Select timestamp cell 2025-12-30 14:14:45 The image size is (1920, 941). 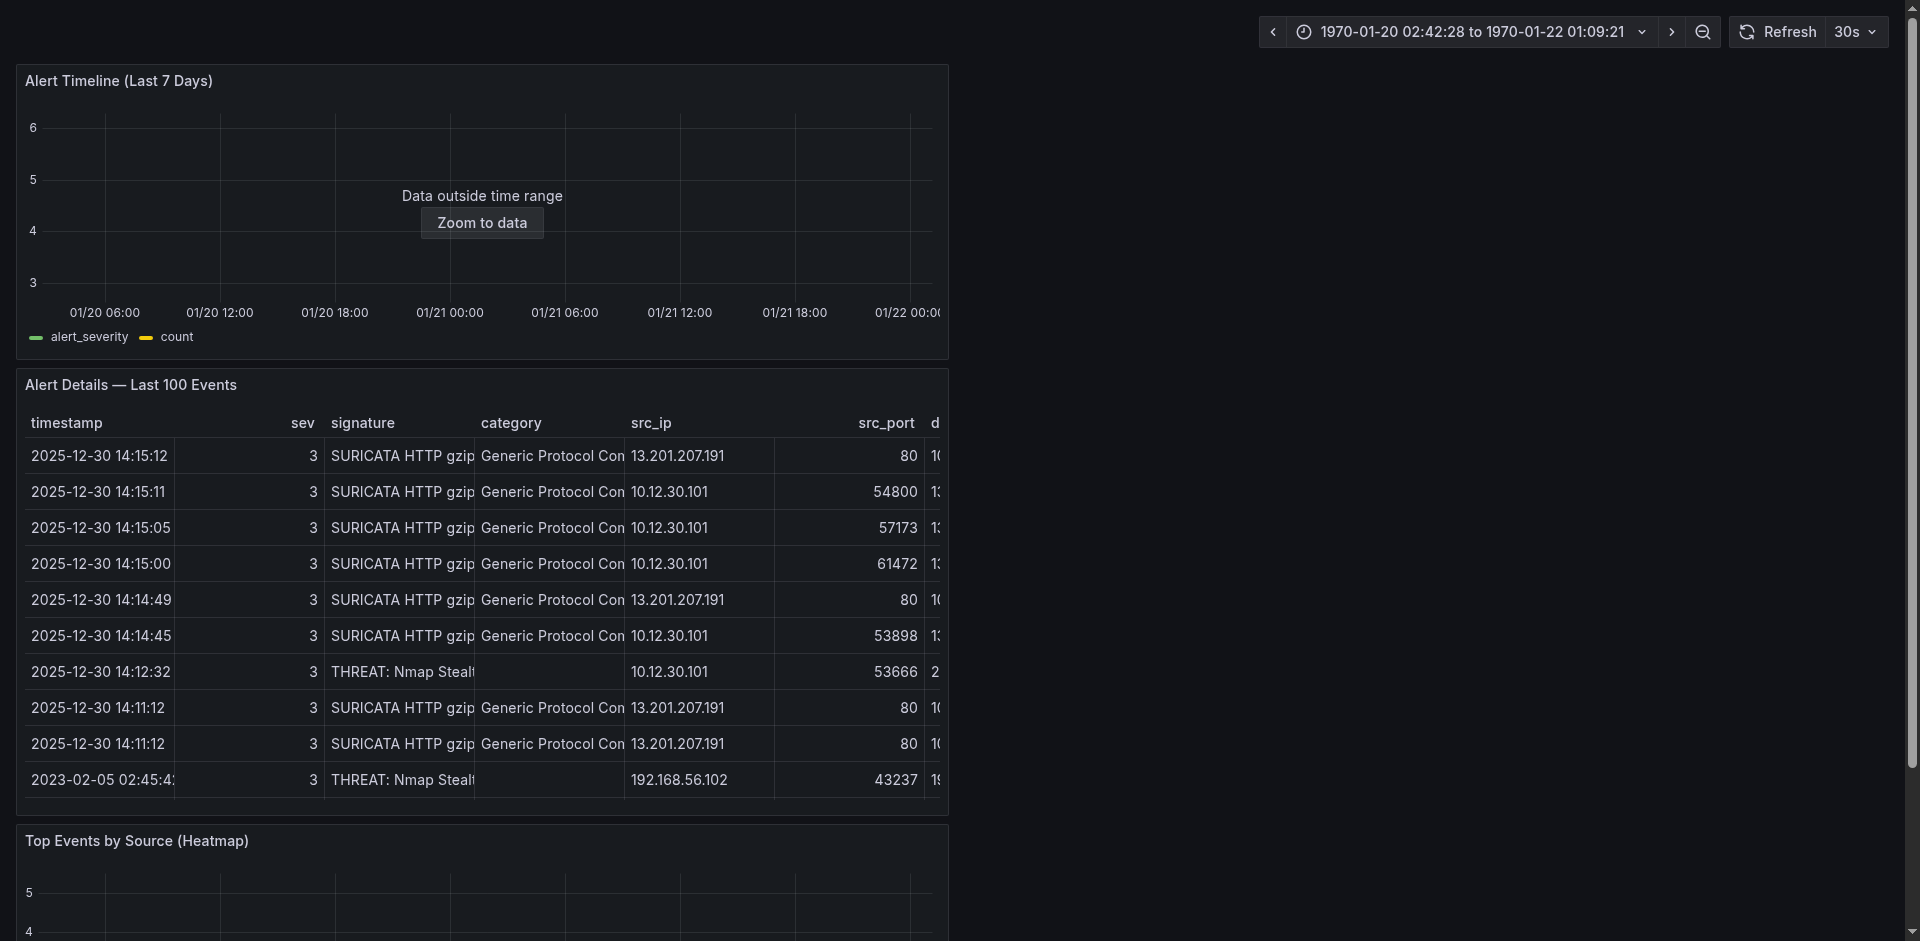pos(99,636)
